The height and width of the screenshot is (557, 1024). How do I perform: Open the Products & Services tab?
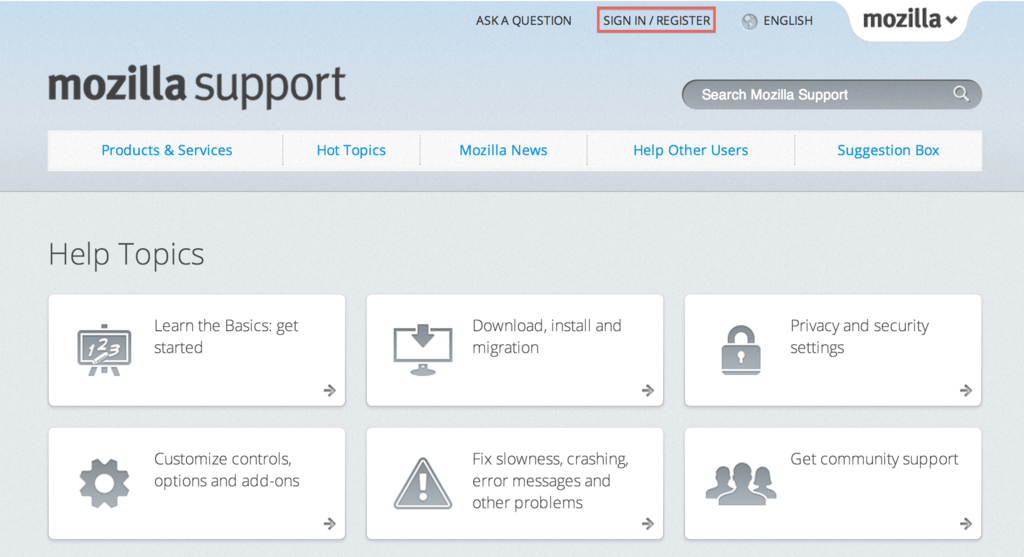(167, 150)
